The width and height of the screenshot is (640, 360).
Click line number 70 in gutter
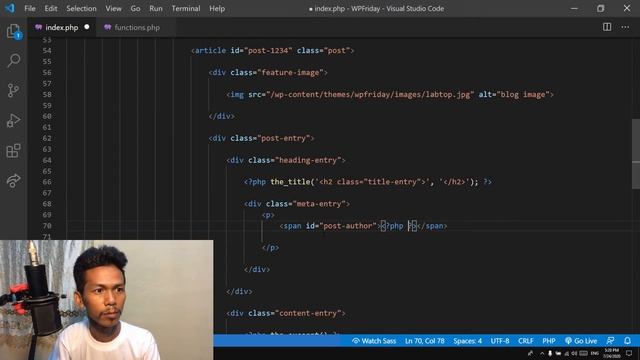click(47, 226)
